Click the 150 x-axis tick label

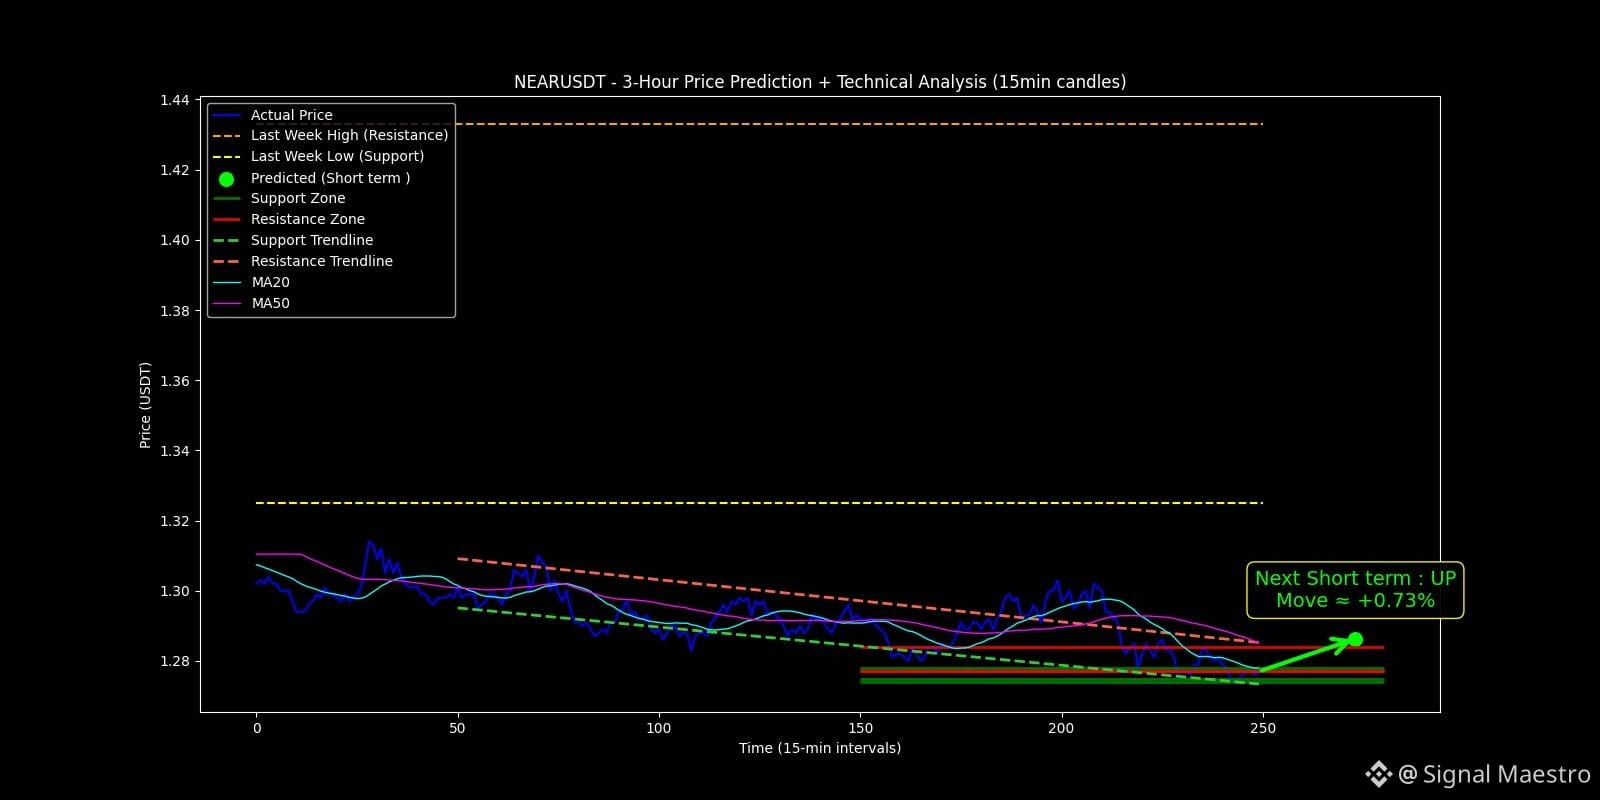pos(860,728)
